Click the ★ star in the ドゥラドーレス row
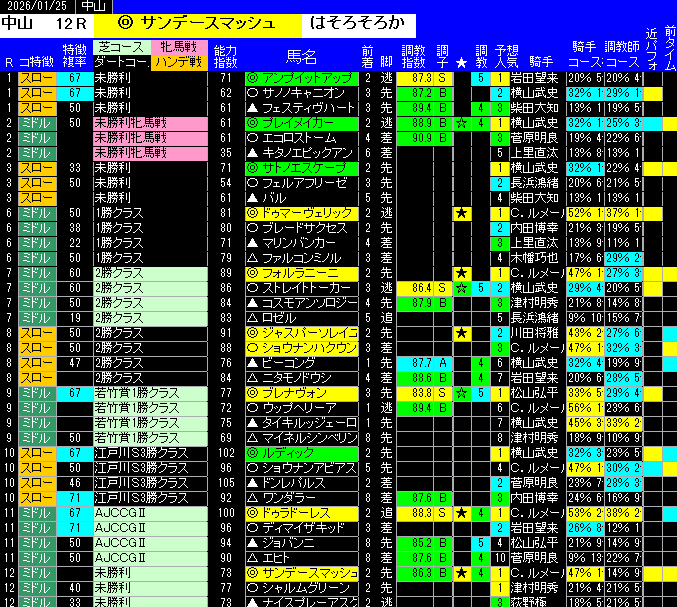The height and width of the screenshot is (607, 677). (461, 513)
